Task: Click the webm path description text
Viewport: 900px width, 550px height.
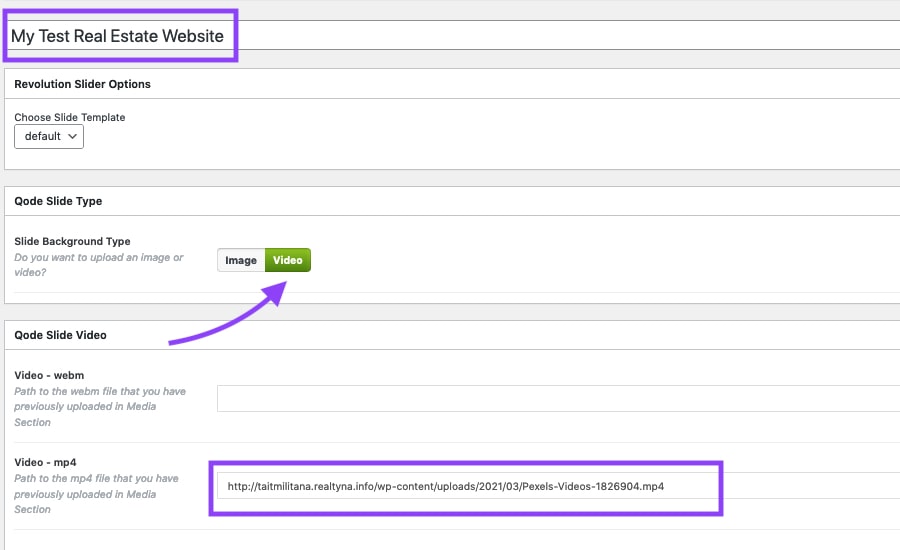Action: tap(100, 406)
